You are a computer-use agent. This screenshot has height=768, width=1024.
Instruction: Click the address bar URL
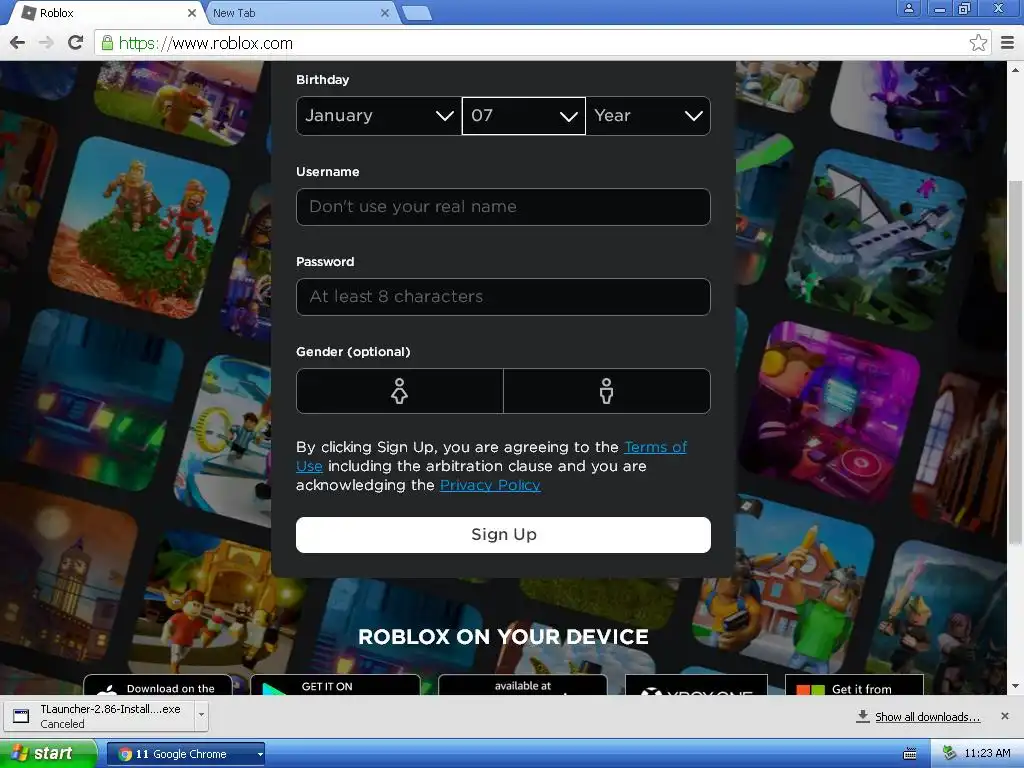click(x=206, y=43)
